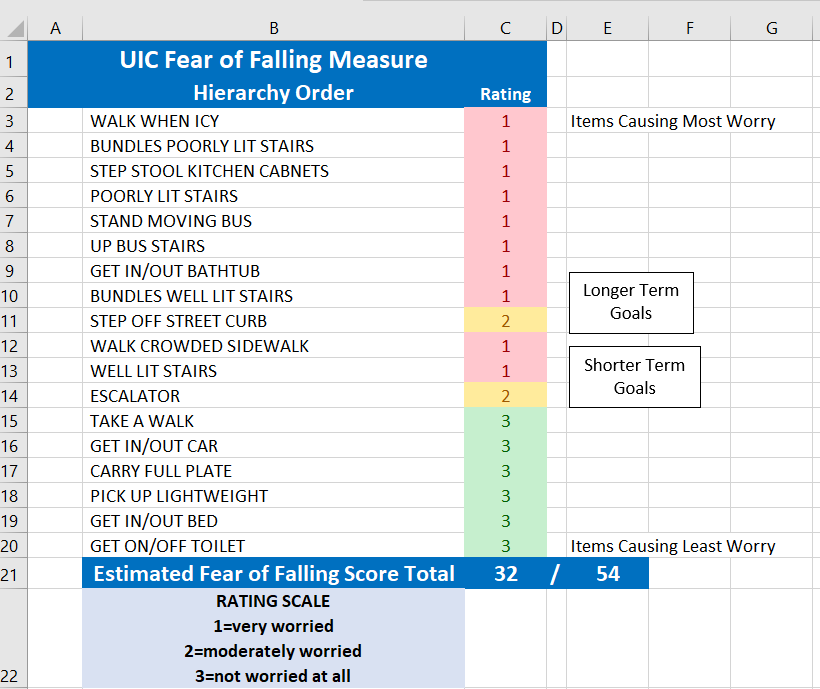
Task: Select column B header
Action: point(273,29)
